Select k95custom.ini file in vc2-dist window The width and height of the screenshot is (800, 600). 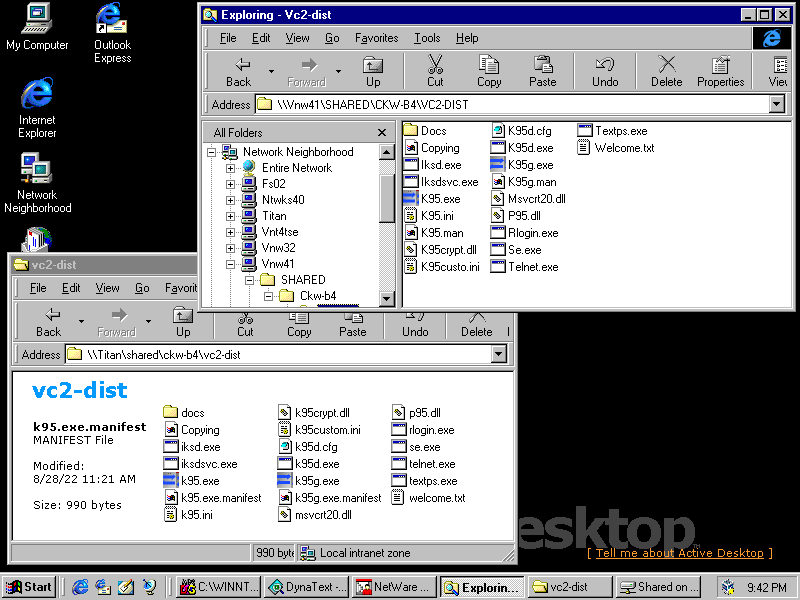coord(319,430)
